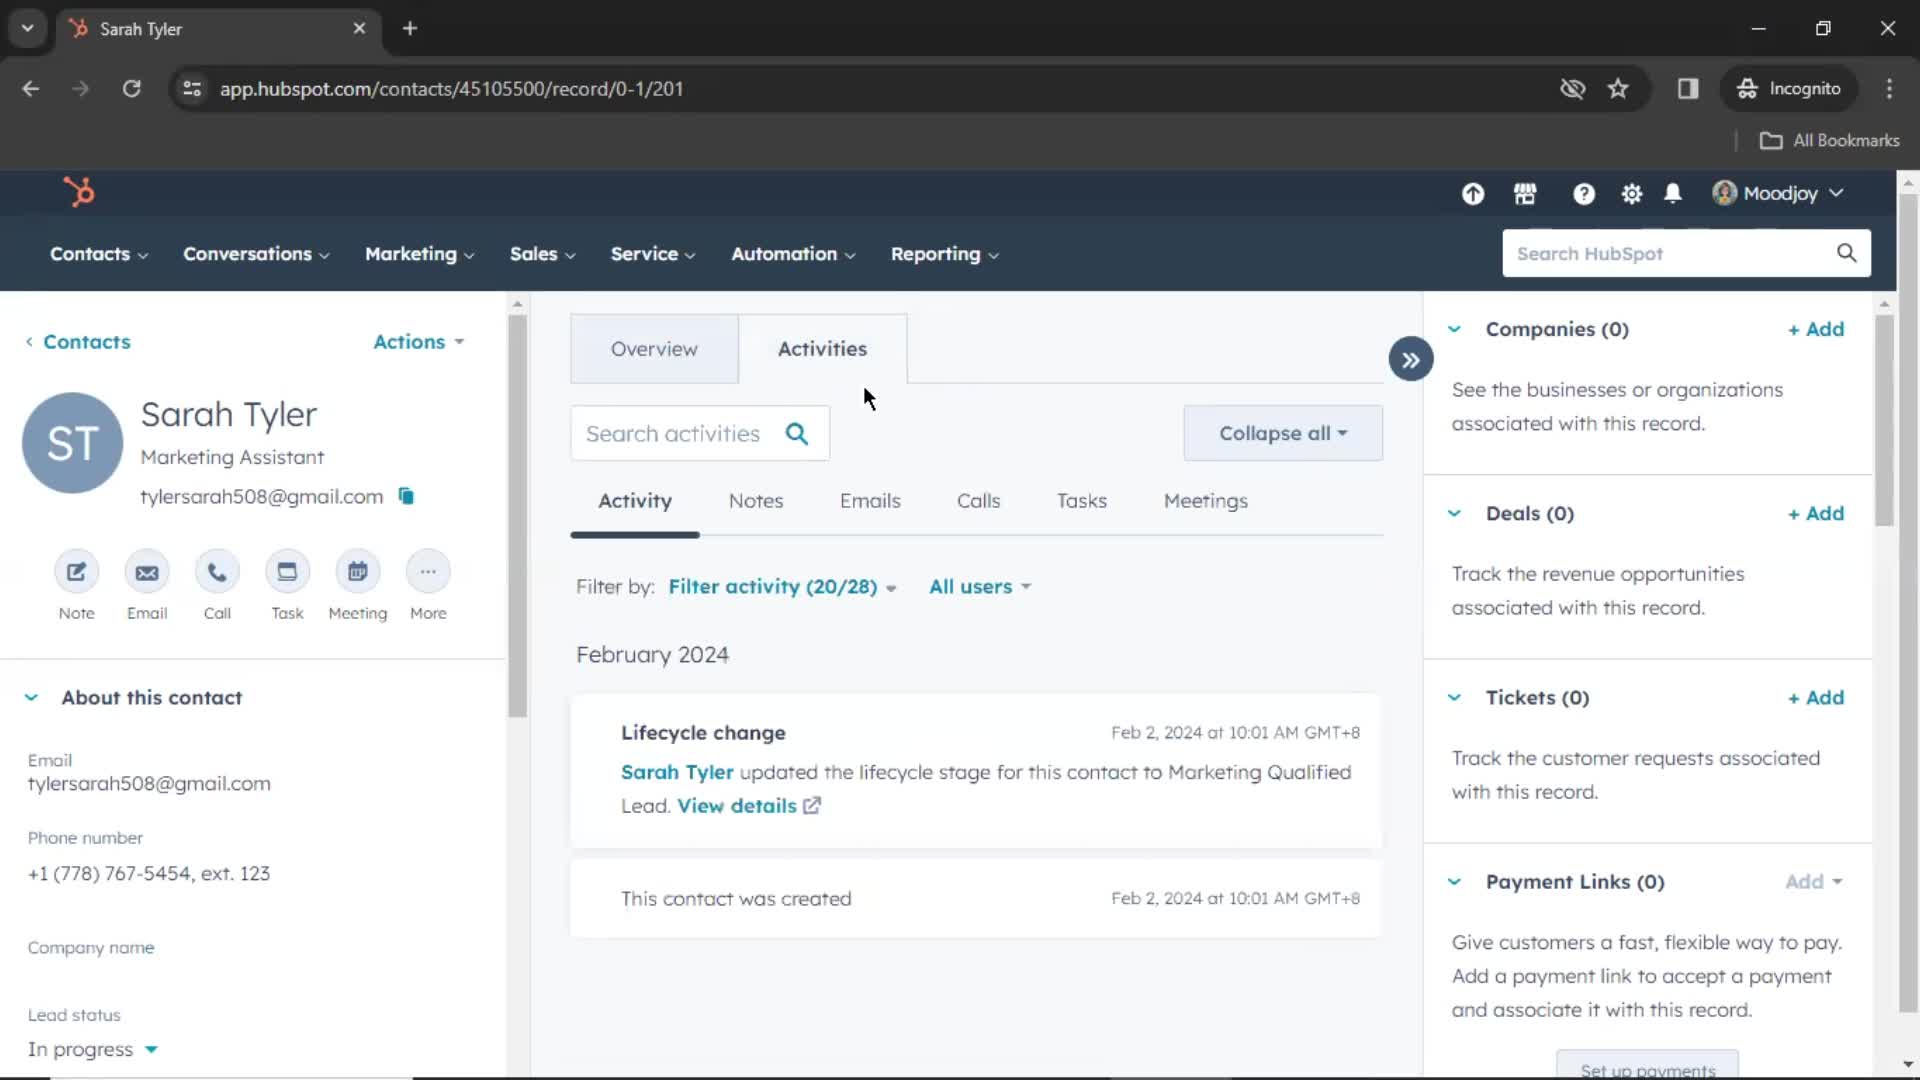Open the help question mark icon

pyautogui.click(x=1583, y=194)
